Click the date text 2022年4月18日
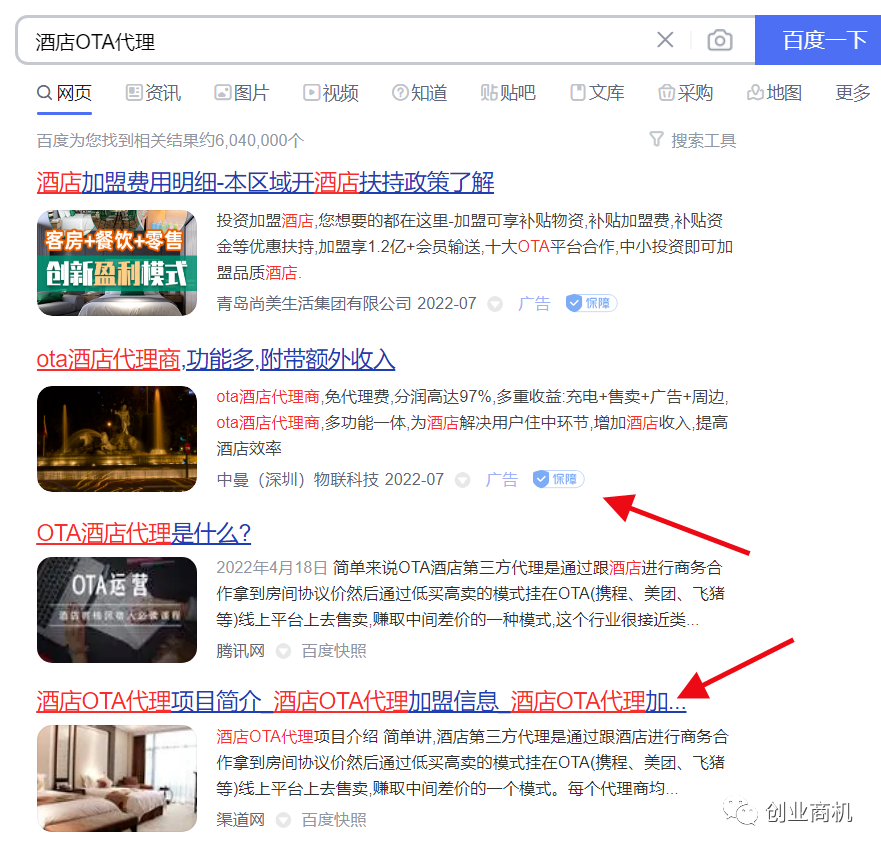Image resolution: width=881 pixels, height=851 pixels. pyautogui.click(x=272, y=567)
